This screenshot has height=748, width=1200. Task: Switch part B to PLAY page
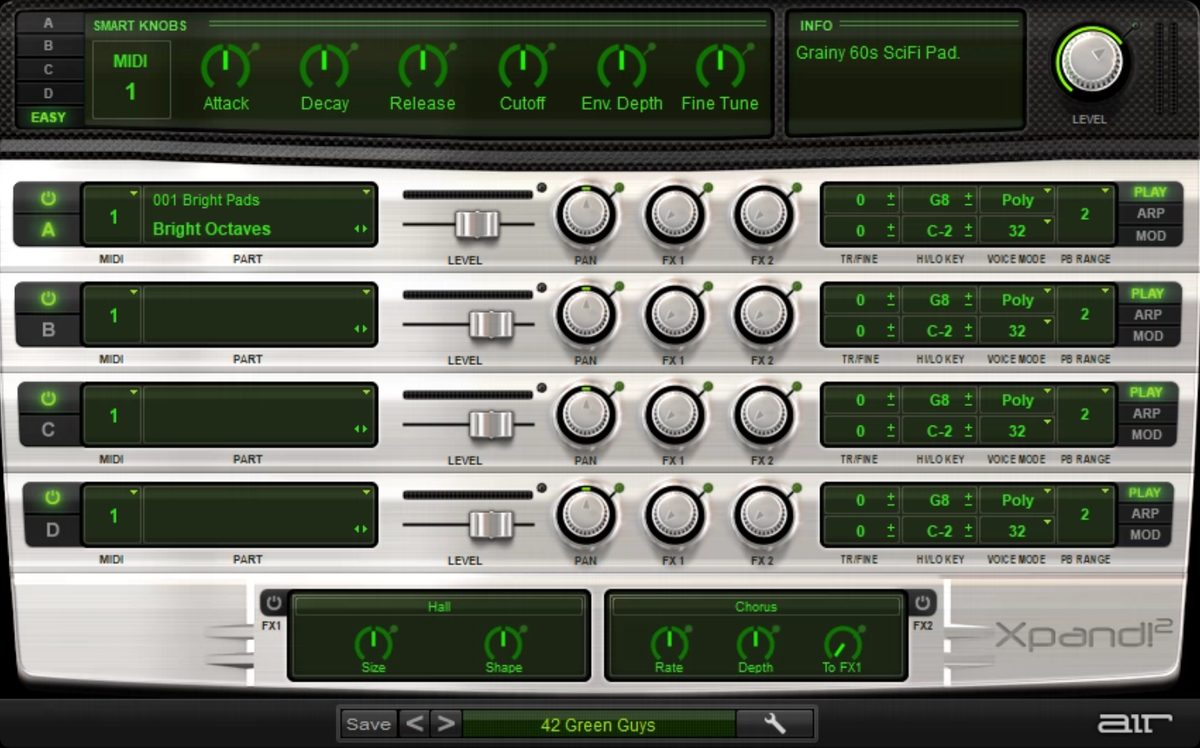click(x=1149, y=293)
